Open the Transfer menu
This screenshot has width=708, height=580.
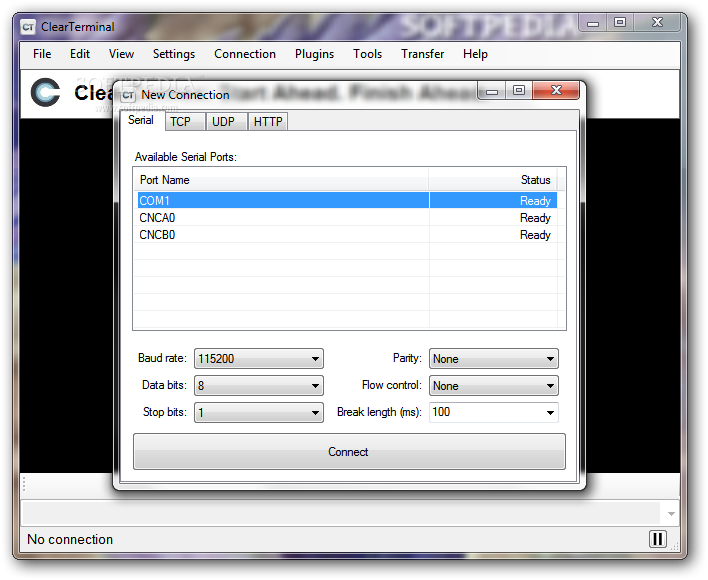pyautogui.click(x=423, y=54)
